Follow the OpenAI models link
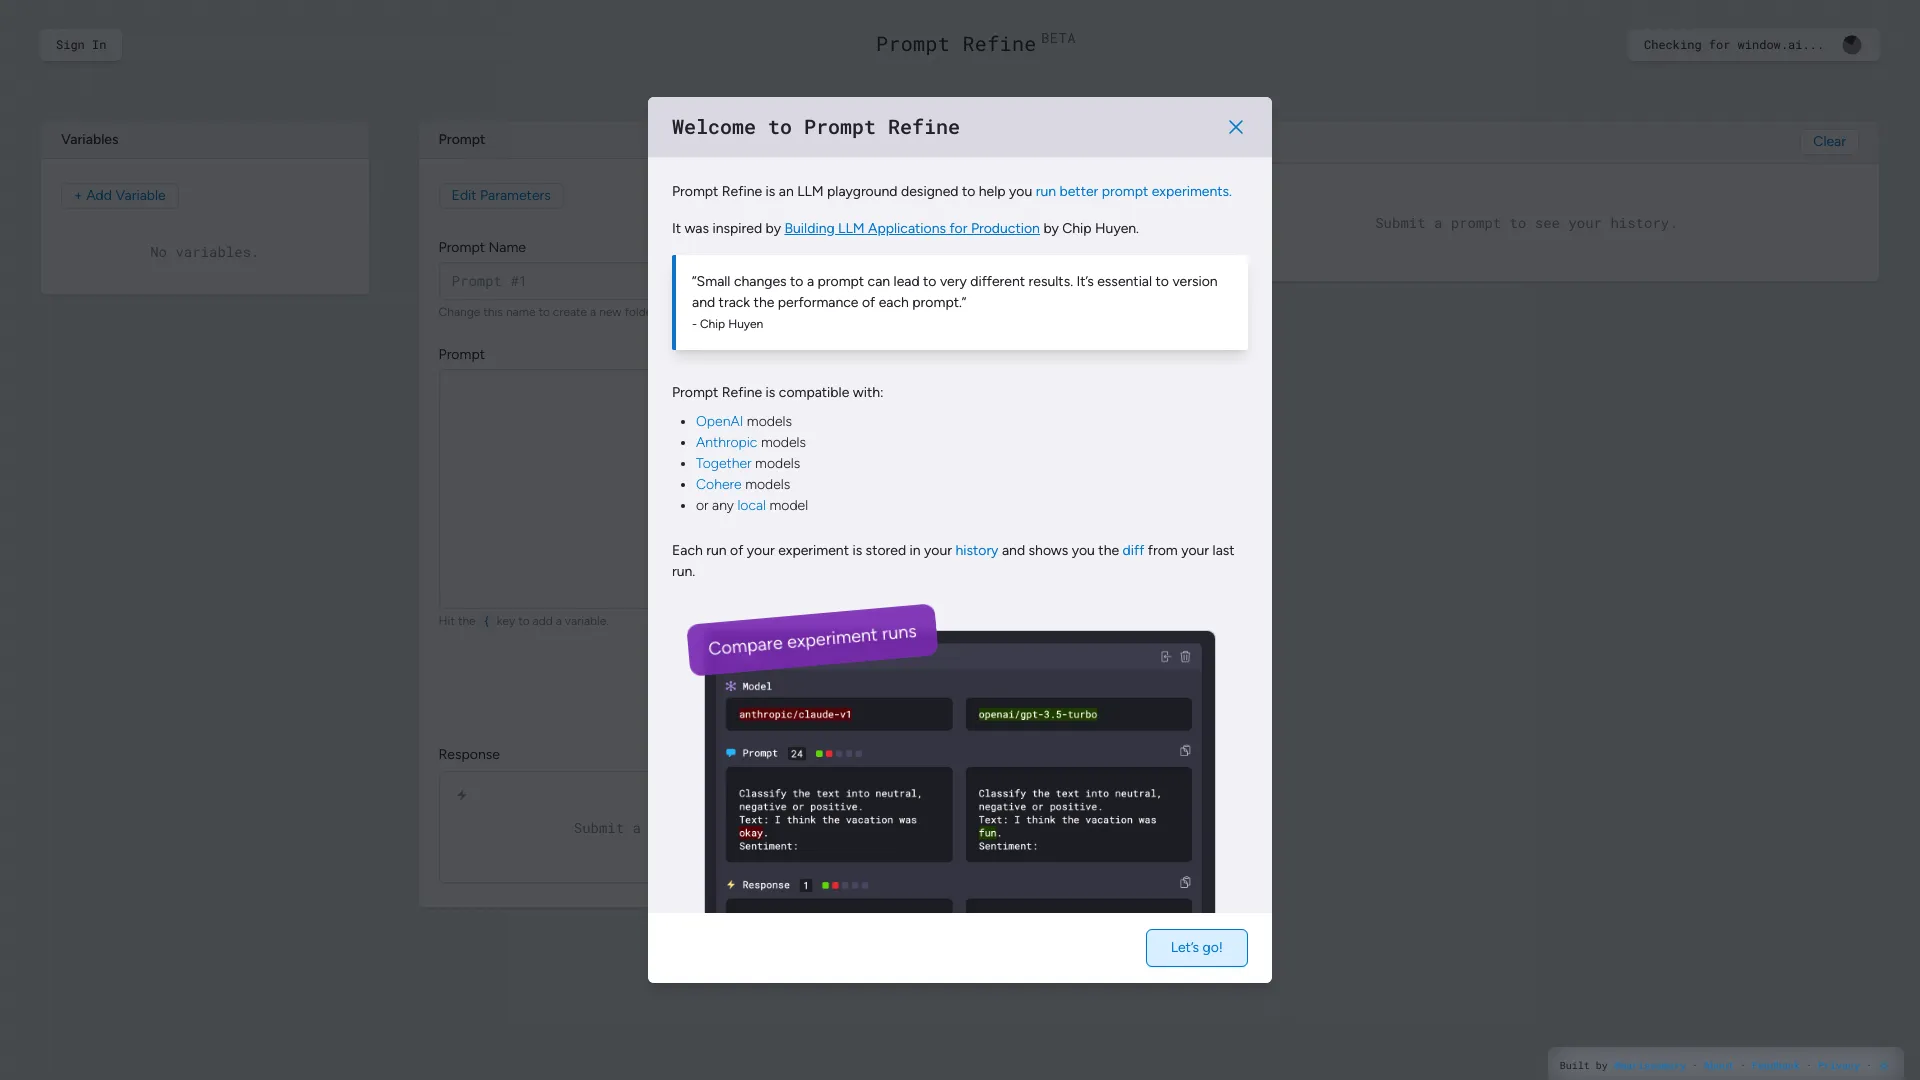1920x1080 pixels. (x=719, y=421)
